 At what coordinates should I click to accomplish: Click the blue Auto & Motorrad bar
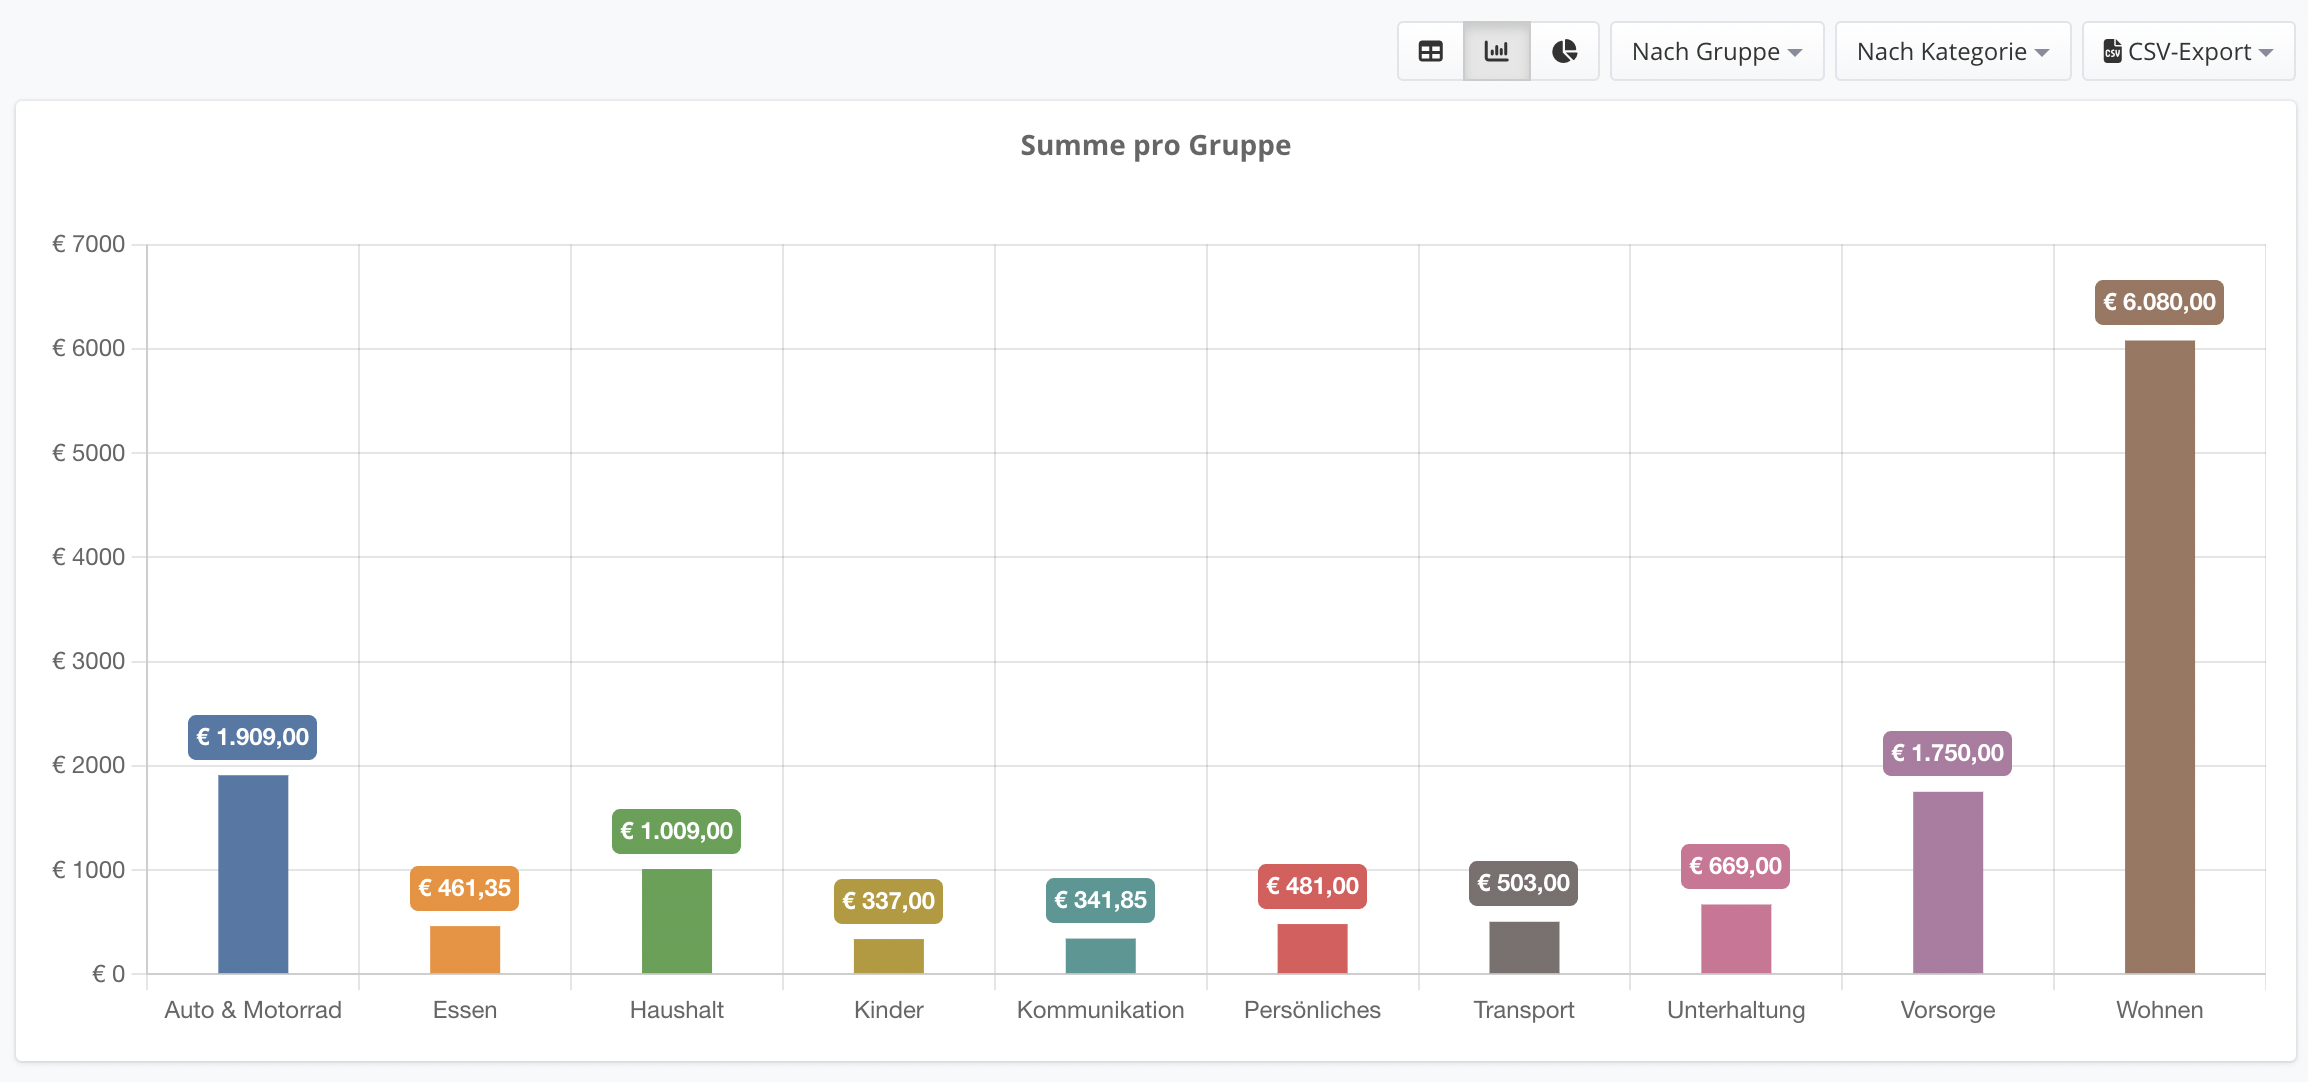tap(253, 874)
